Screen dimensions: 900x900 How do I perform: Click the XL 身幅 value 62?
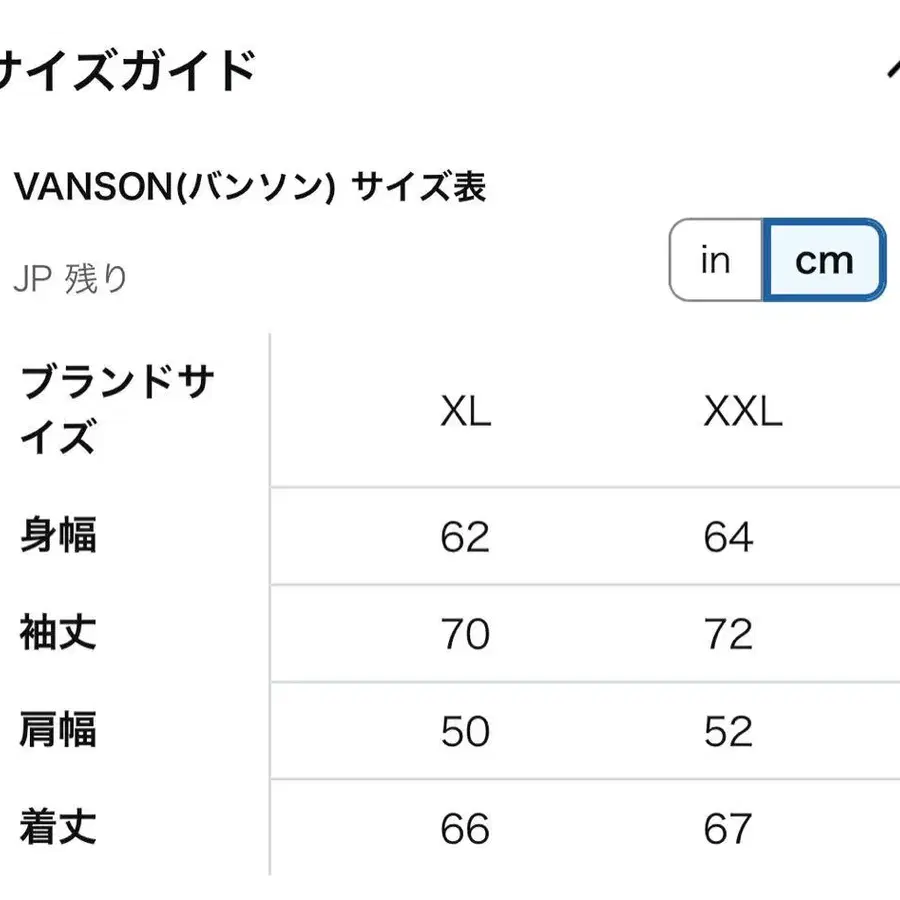pyautogui.click(x=465, y=537)
